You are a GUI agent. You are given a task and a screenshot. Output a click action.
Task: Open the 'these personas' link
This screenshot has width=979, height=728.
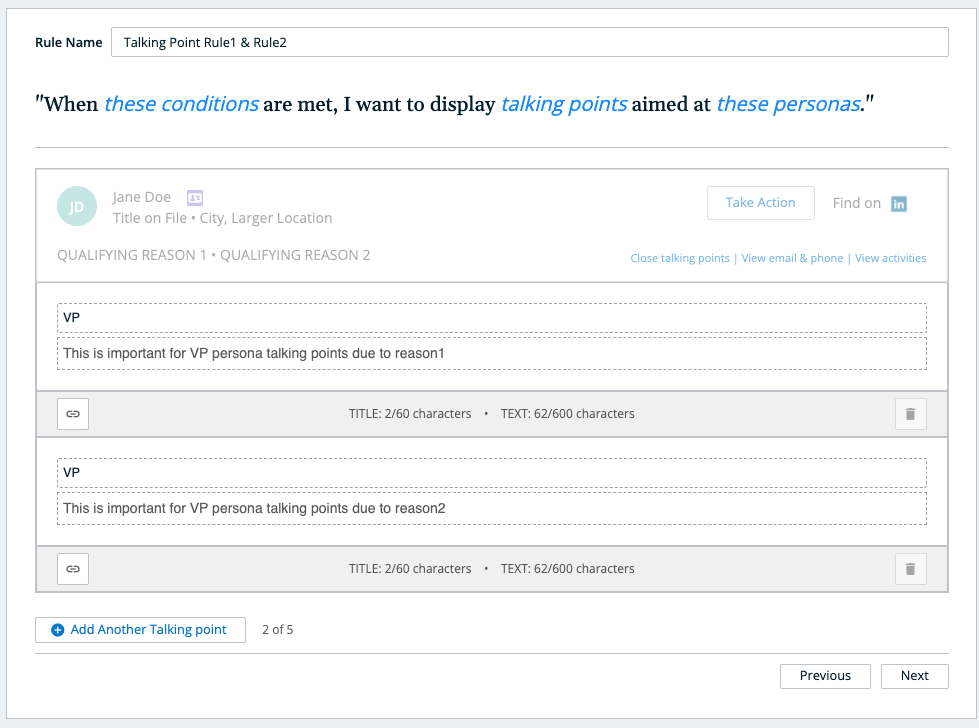pos(789,104)
